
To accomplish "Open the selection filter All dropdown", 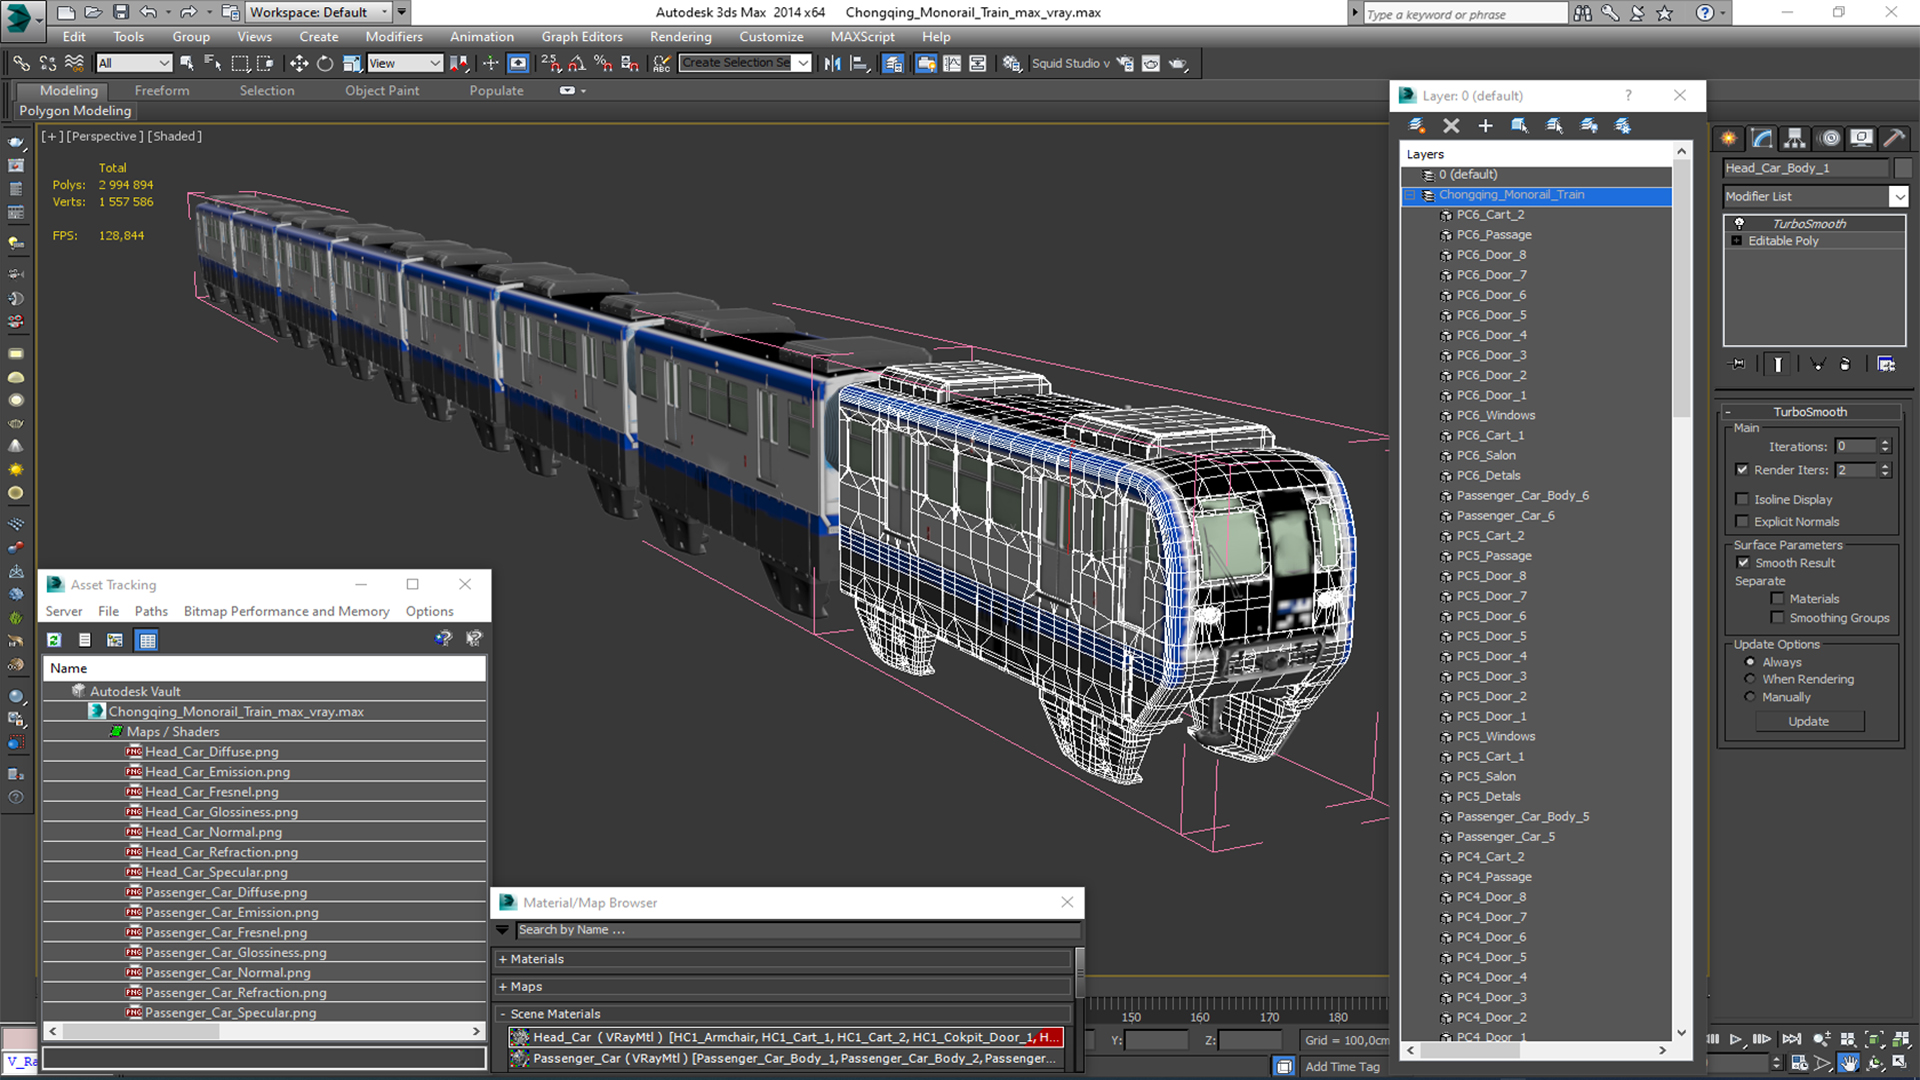I will [134, 63].
